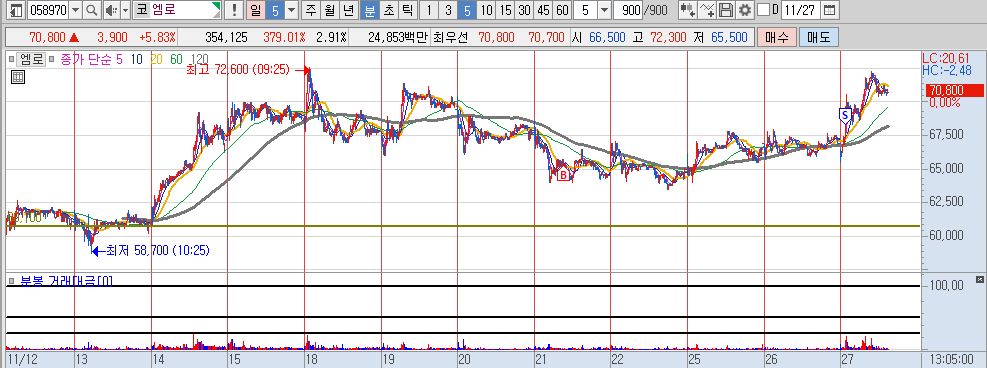Select 년 yearly chart period

coord(348,10)
